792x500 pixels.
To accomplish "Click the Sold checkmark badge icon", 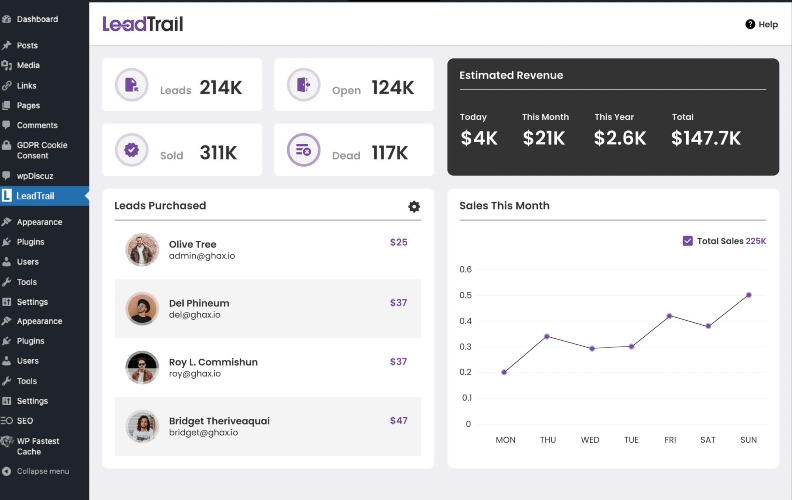I will coord(131,149).
